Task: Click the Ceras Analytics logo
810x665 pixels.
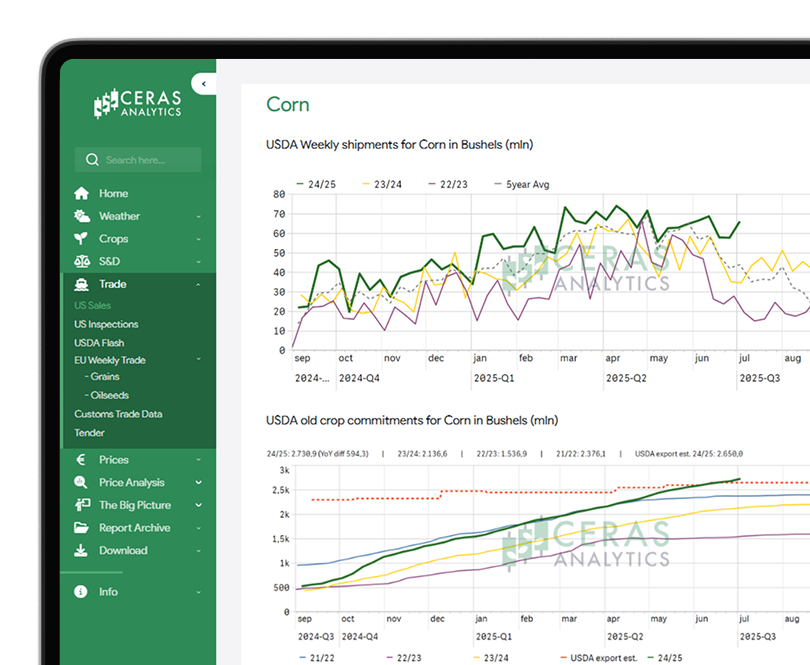Action: [x=138, y=103]
